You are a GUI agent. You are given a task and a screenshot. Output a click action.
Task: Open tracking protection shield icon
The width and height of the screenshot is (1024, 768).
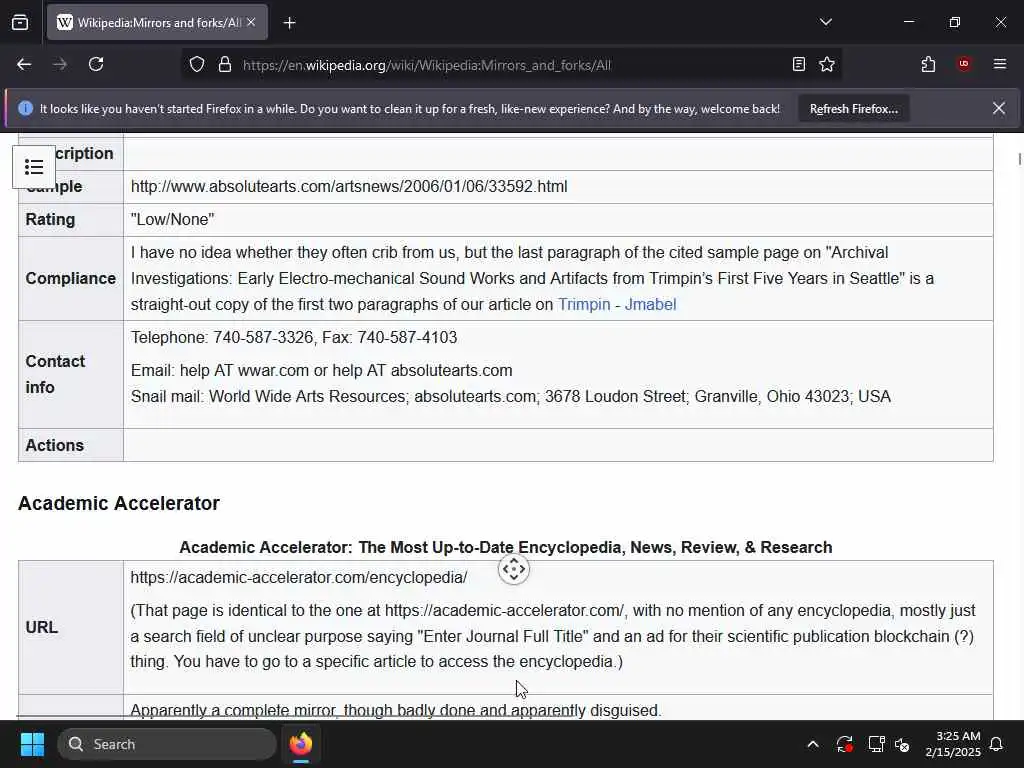(197, 65)
